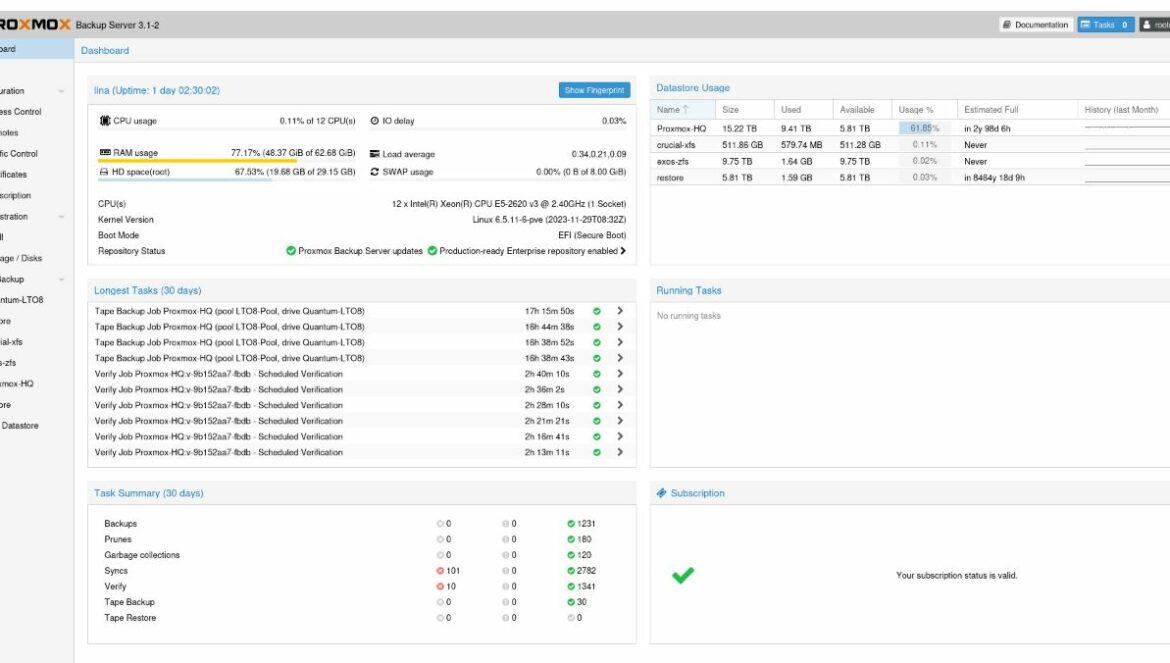Click the Proxmox-HQ usage percent bar

tap(924, 128)
